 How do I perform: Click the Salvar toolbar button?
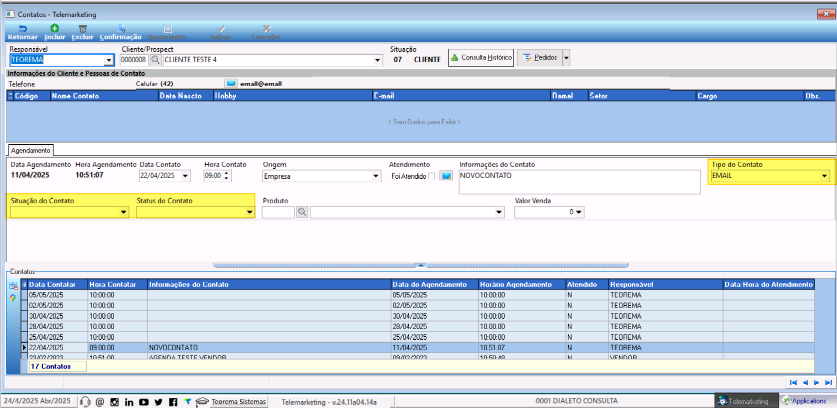point(220,33)
